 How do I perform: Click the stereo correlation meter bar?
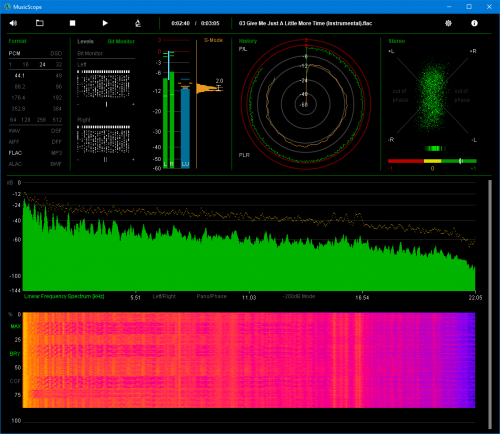click(x=432, y=161)
